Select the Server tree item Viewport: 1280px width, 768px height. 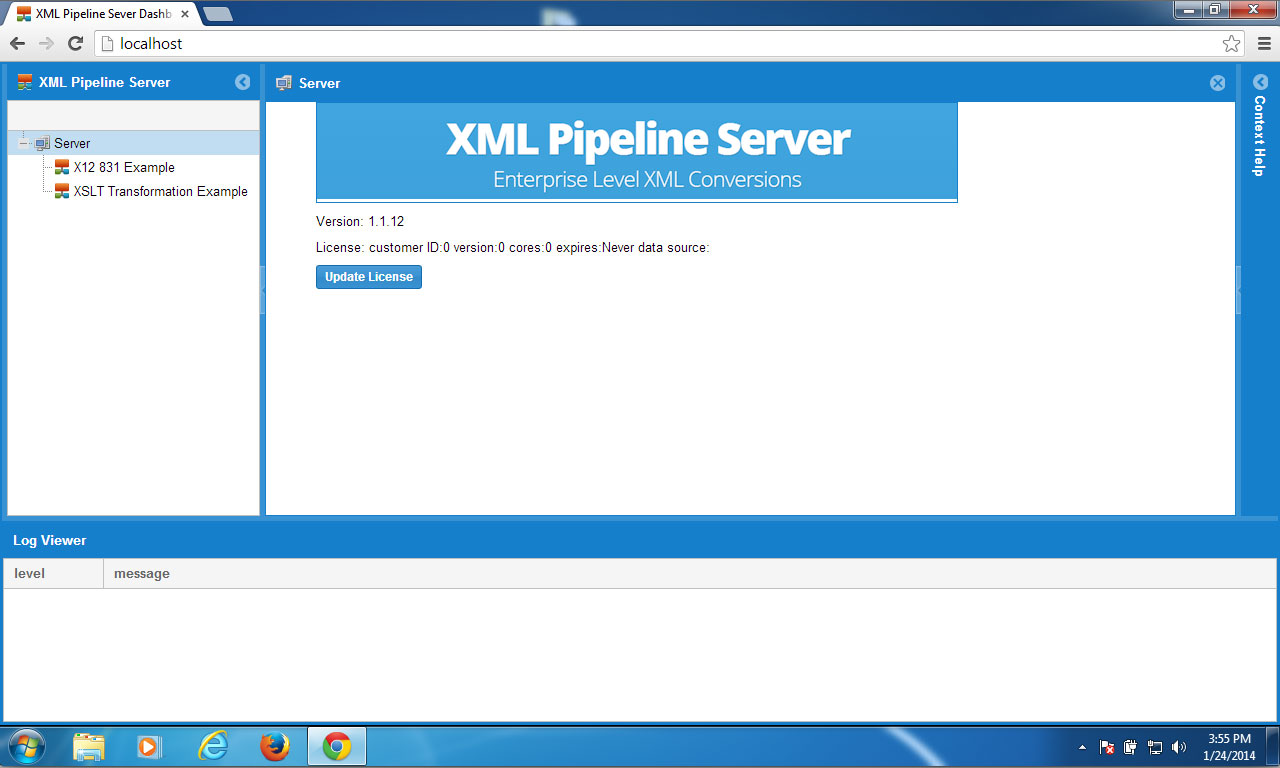(133, 143)
